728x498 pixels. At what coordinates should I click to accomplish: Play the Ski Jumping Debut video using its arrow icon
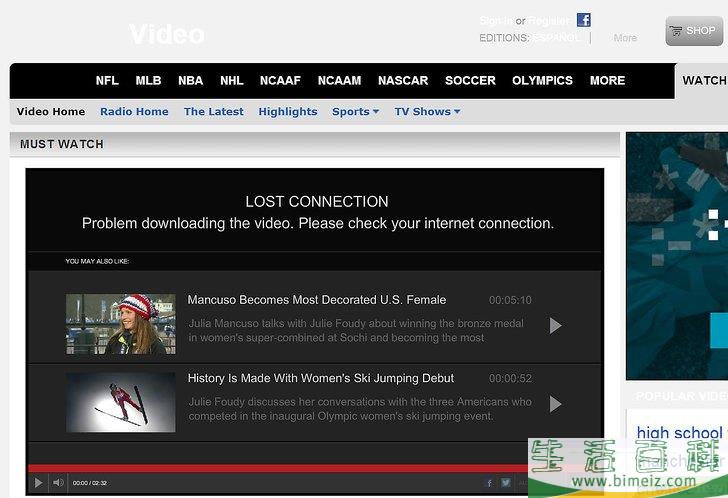(x=556, y=403)
